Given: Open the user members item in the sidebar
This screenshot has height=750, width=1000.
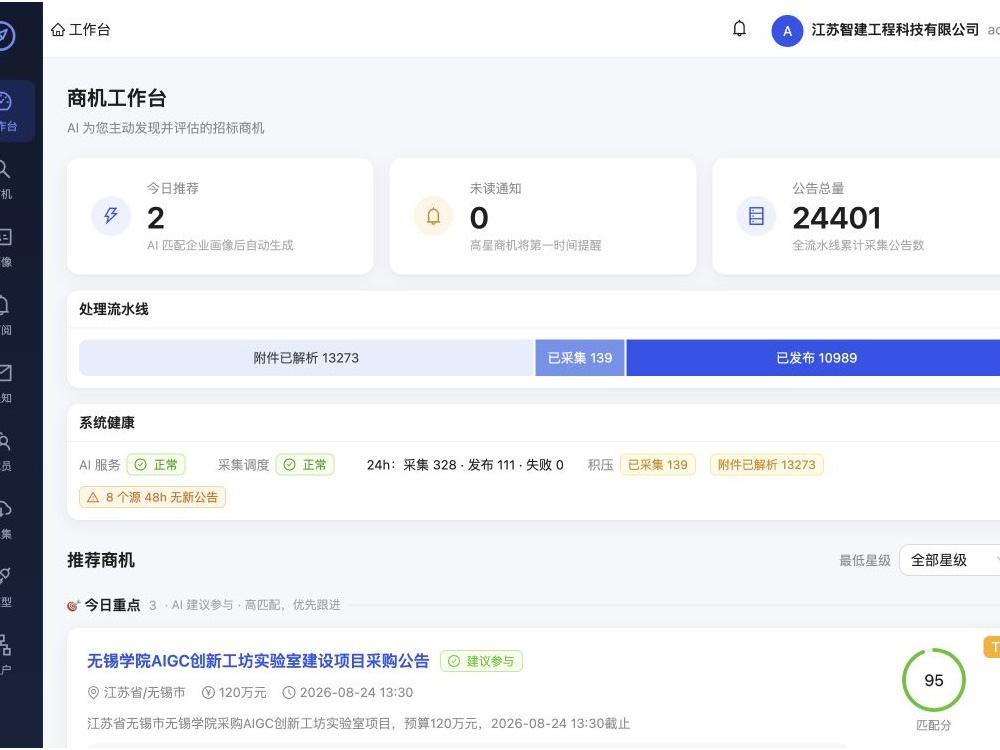Looking at the screenshot, I should pos(5,452).
